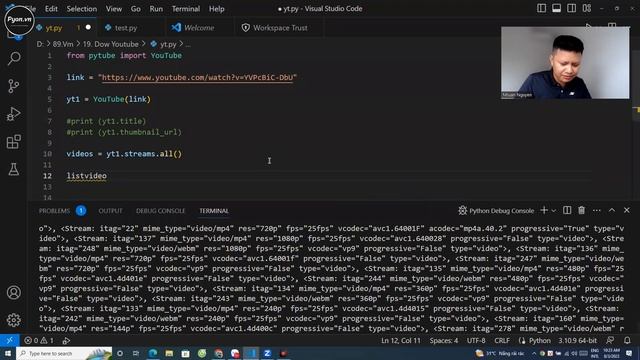Maximize panel size with chevron up
Image resolution: width=640 pixels, height=360 pixels.
coord(612,210)
